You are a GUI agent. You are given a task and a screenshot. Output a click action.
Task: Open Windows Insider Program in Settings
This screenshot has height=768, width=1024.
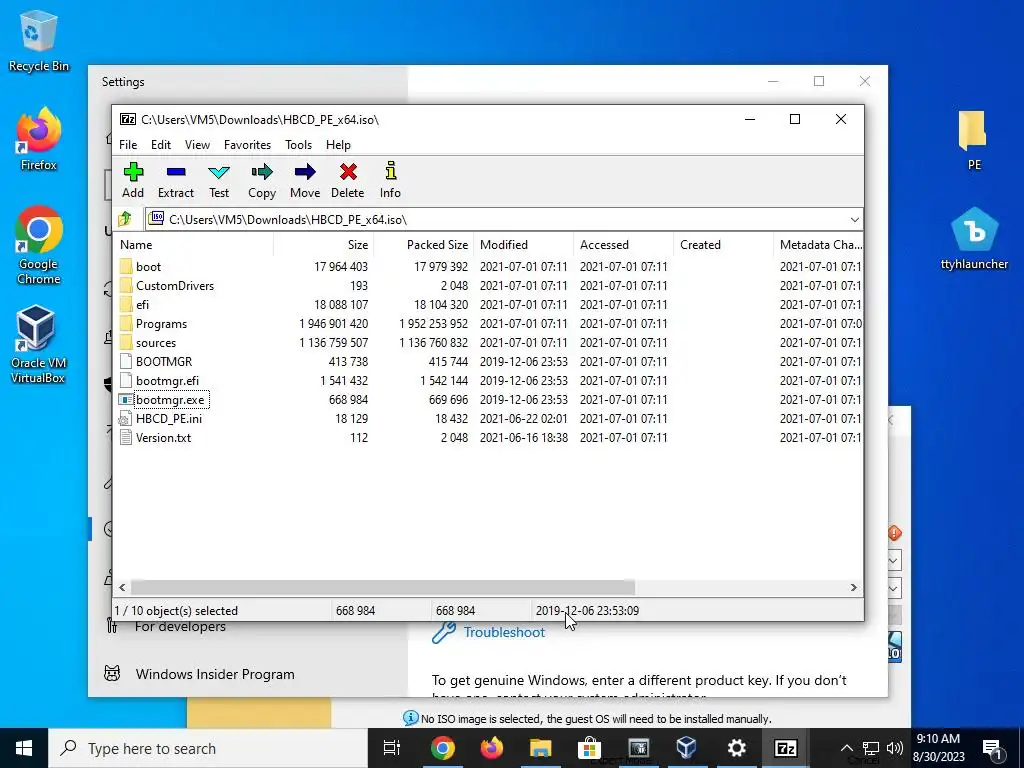pos(215,674)
